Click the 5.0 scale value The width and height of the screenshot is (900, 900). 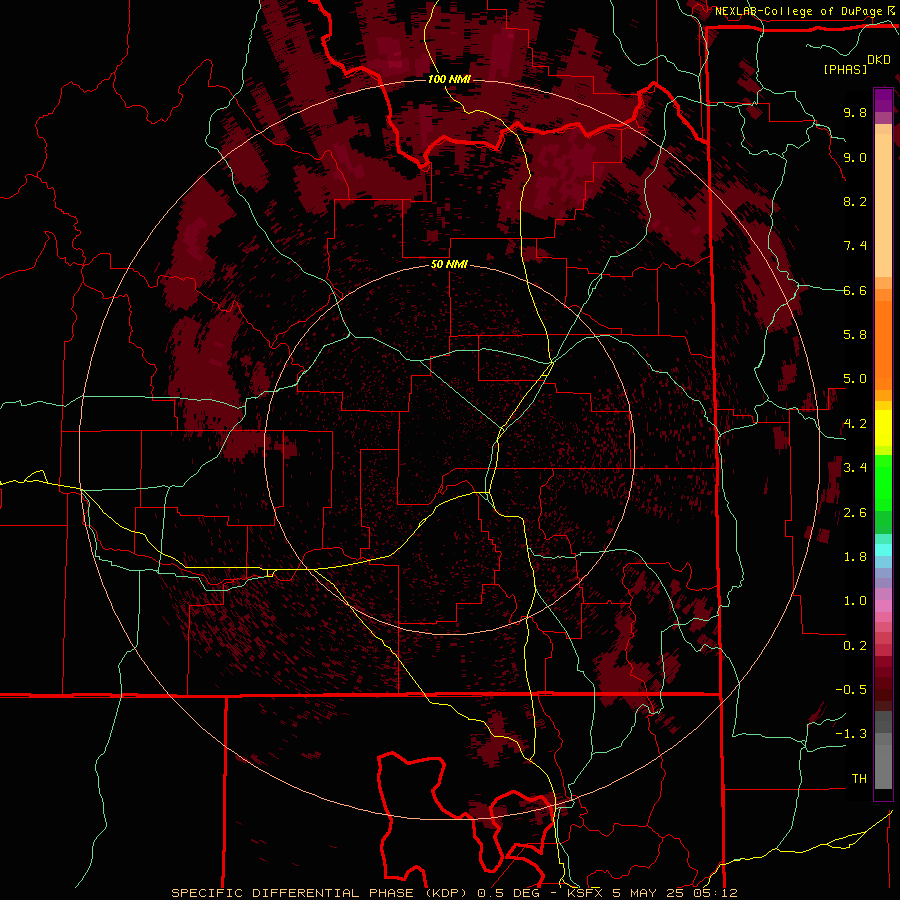[x=855, y=379]
